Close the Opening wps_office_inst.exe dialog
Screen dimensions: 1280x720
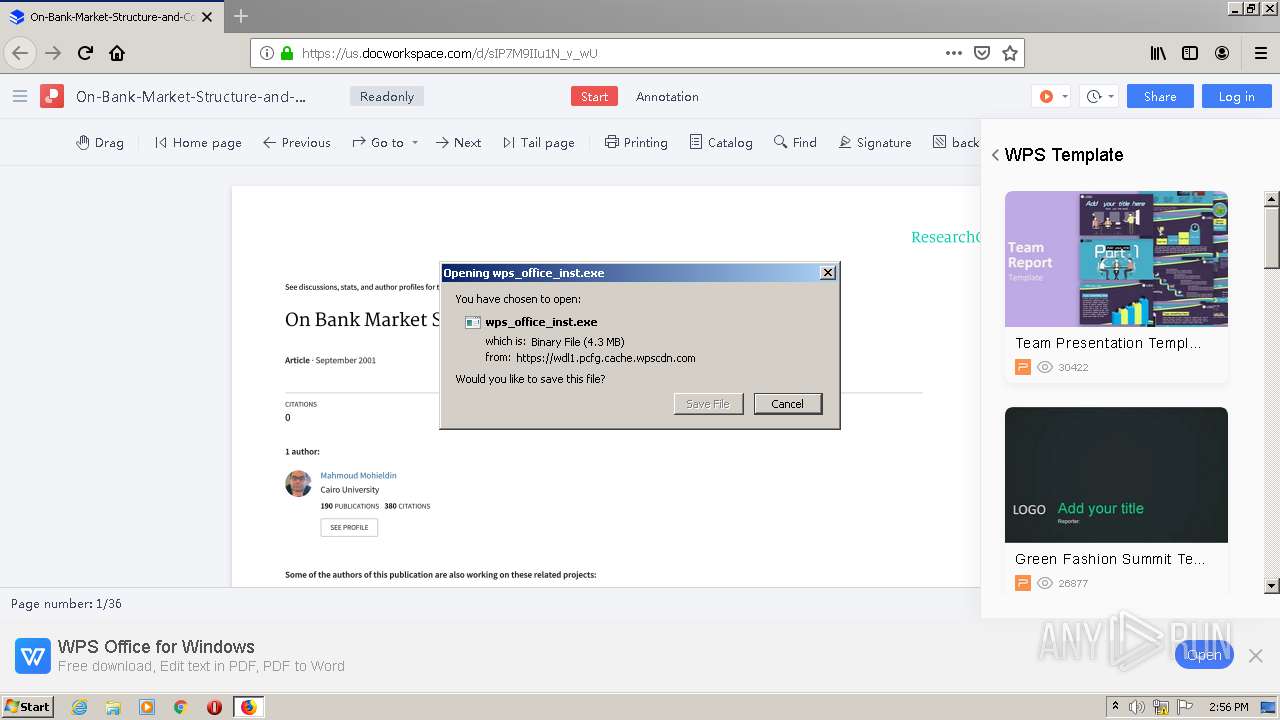[x=827, y=273]
